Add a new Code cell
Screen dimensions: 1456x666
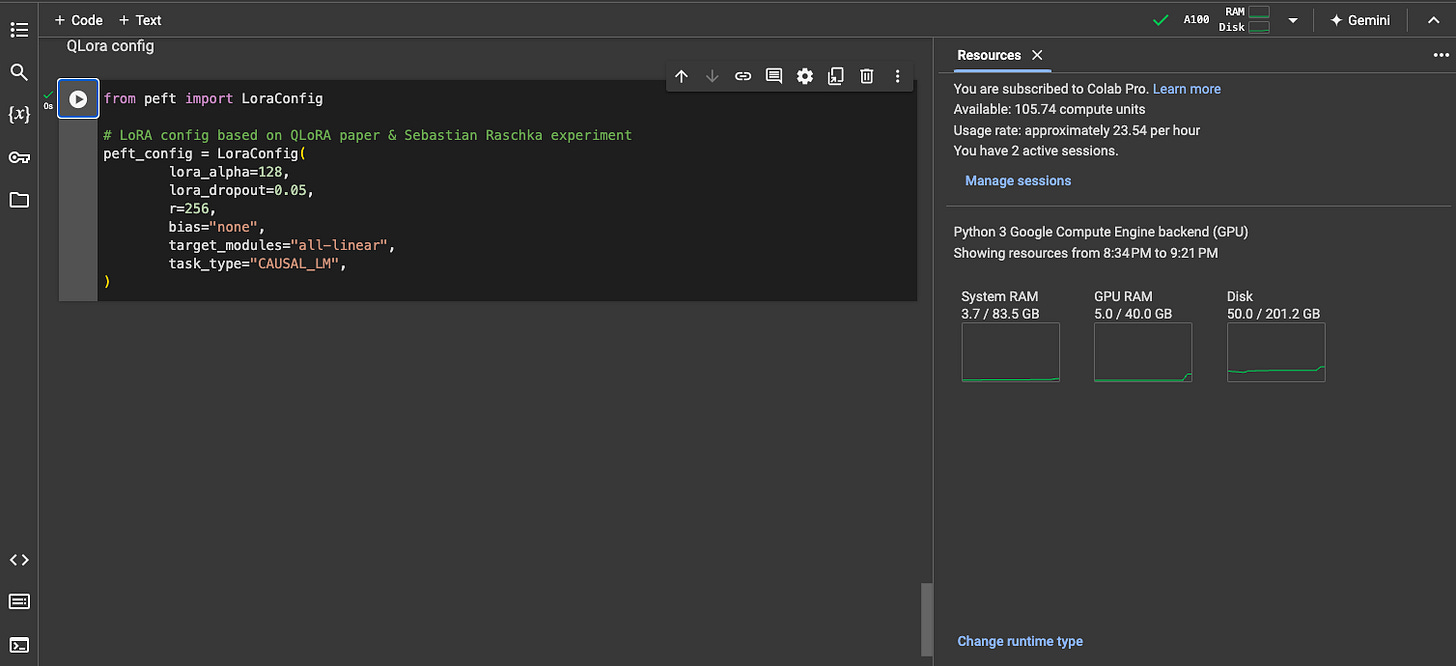78,20
